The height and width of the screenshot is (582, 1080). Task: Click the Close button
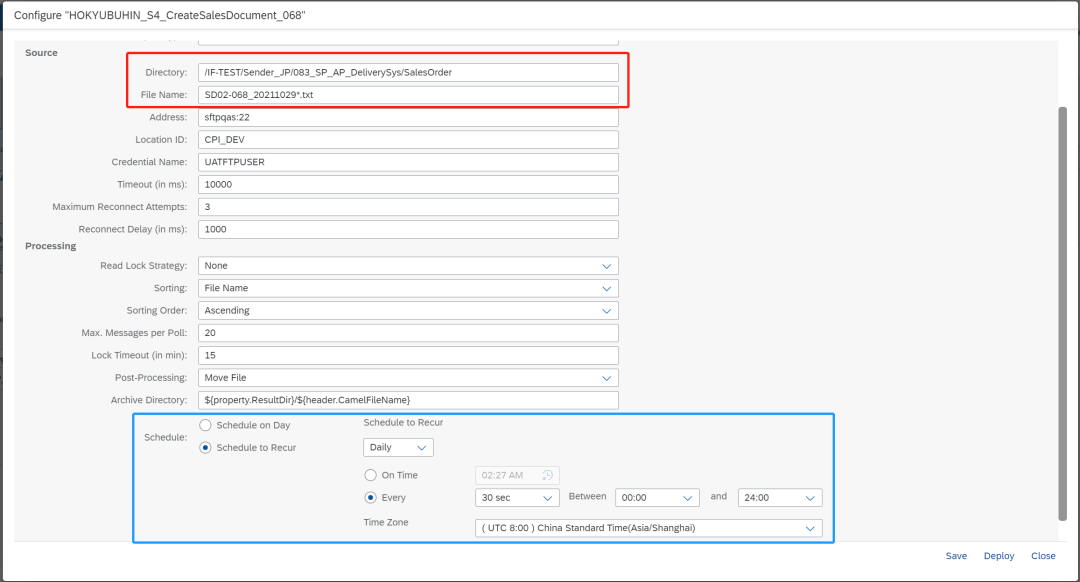1043,556
